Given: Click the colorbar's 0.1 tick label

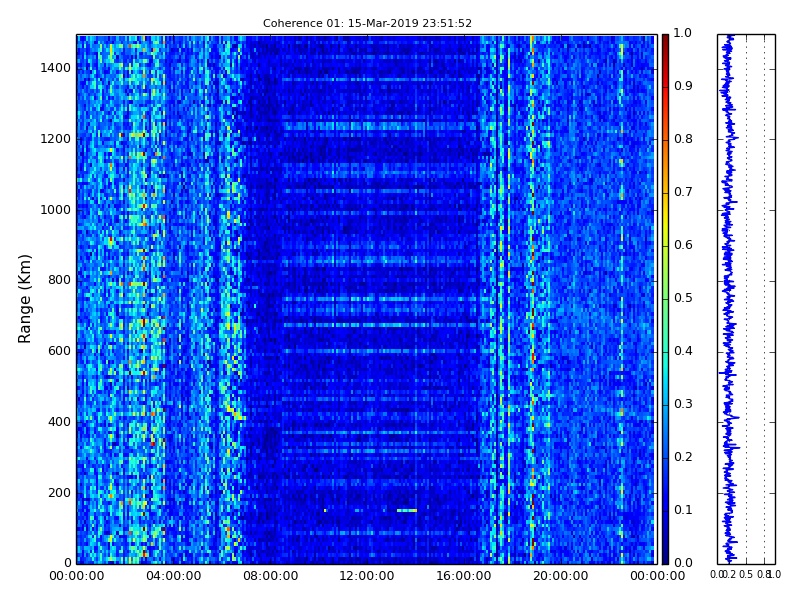Looking at the screenshot, I should (683, 510).
